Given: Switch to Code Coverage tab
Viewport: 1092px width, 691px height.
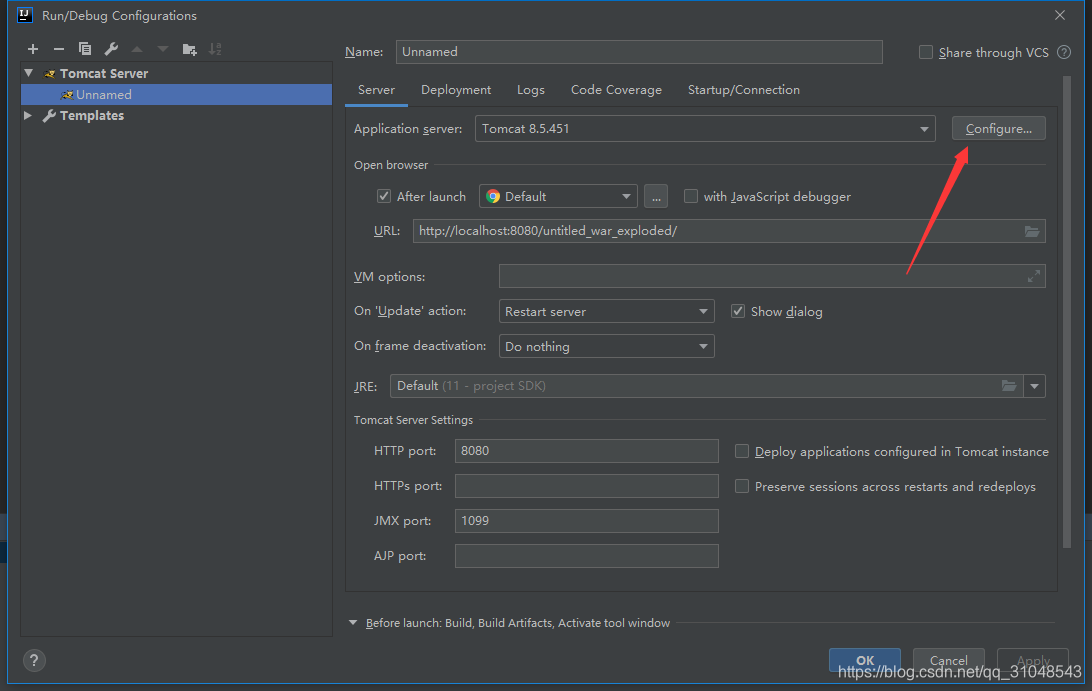Looking at the screenshot, I should [x=616, y=90].
